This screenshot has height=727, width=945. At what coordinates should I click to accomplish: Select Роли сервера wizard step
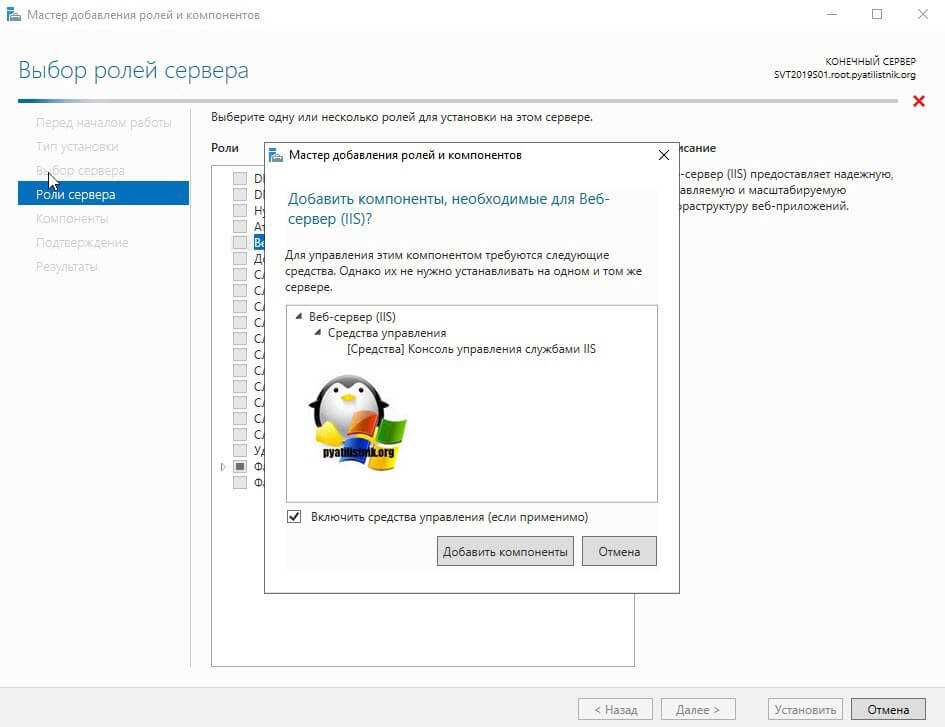[x=103, y=194]
